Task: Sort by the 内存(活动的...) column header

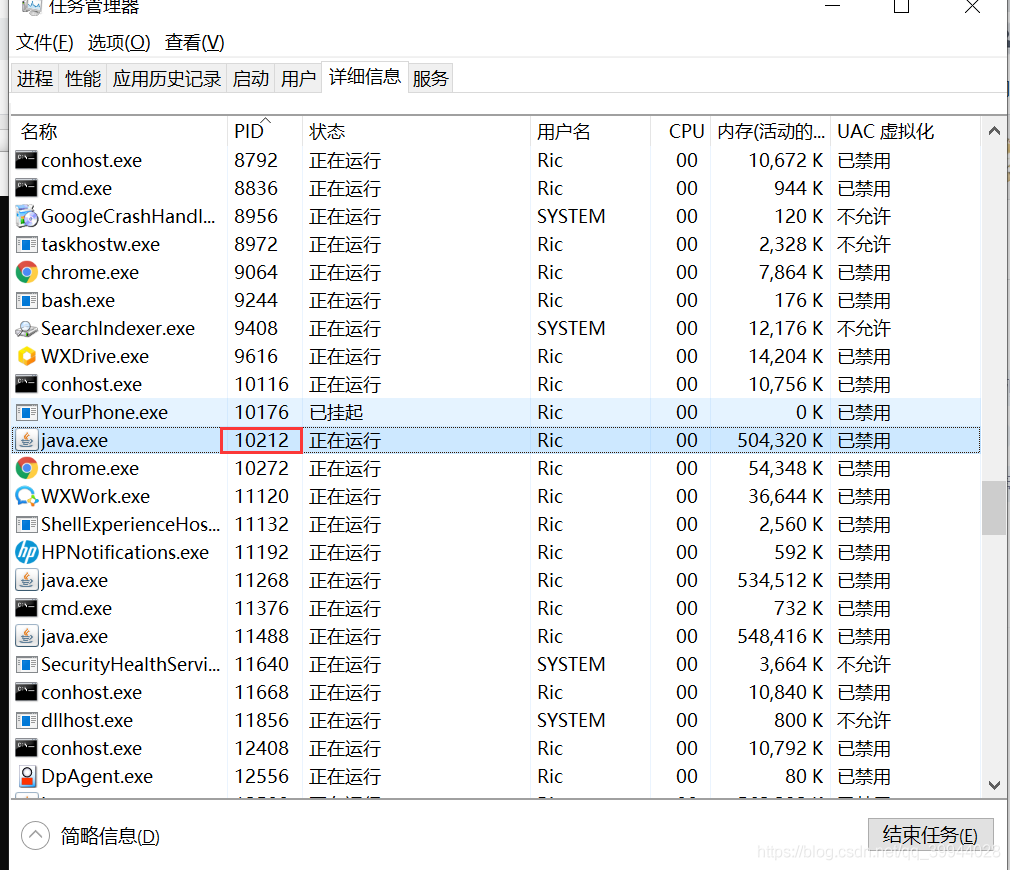Action: coord(770,131)
